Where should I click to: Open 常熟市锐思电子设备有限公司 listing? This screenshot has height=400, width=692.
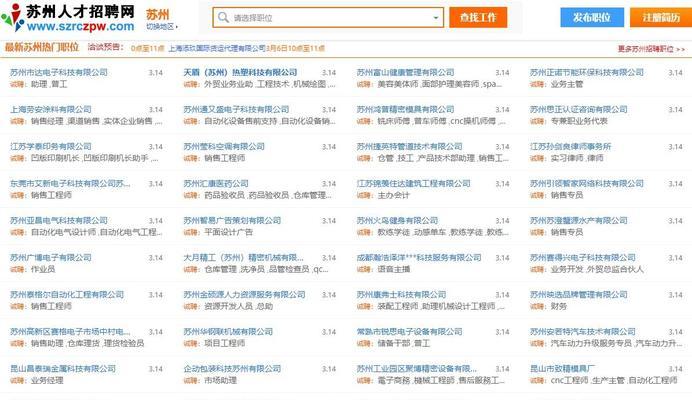(x=409, y=332)
